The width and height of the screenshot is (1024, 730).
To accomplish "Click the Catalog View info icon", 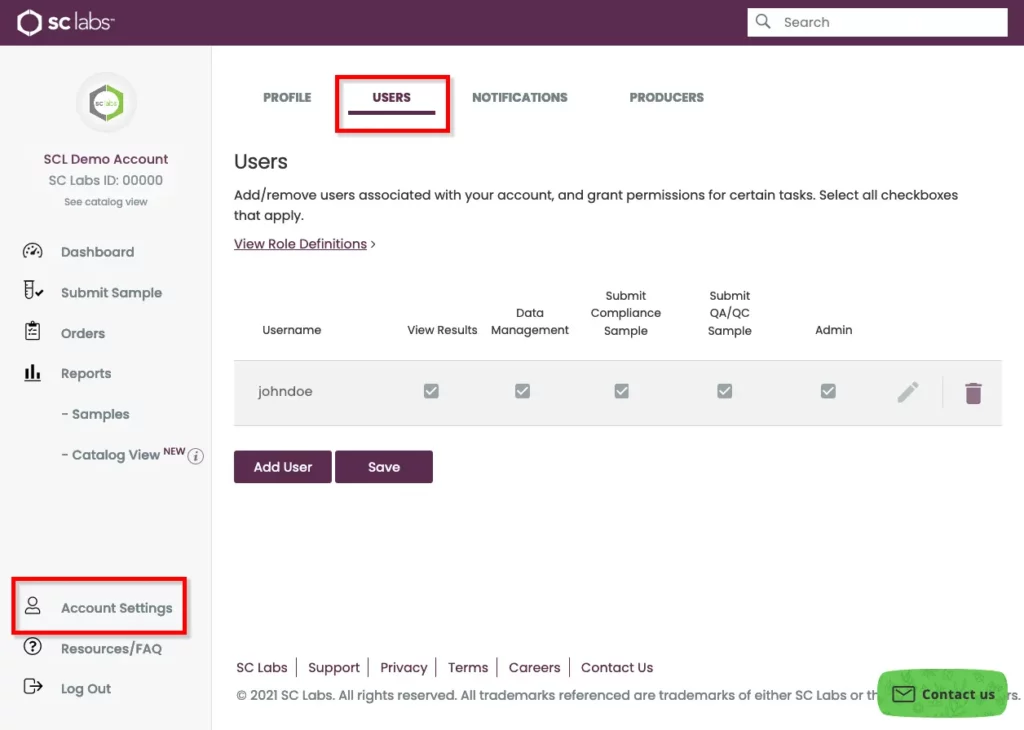I will click(x=196, y=456).
